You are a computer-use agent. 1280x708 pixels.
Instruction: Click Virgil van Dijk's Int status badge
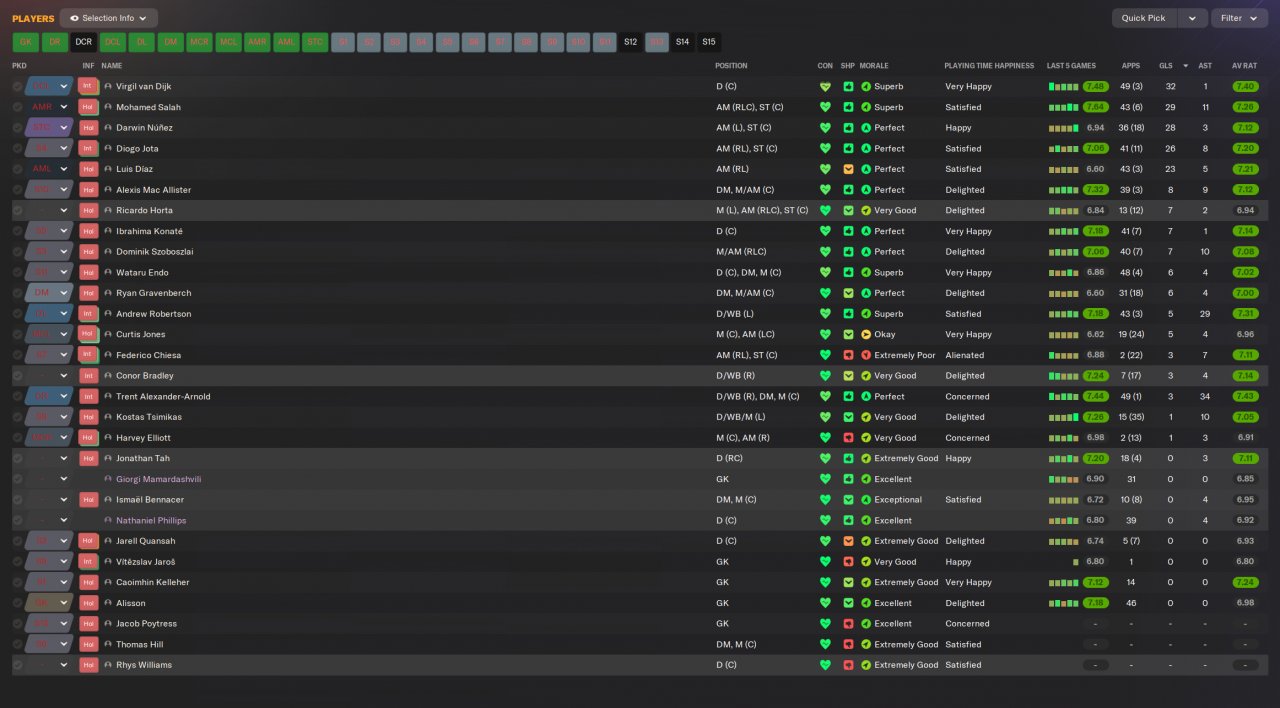pos(88,86)
